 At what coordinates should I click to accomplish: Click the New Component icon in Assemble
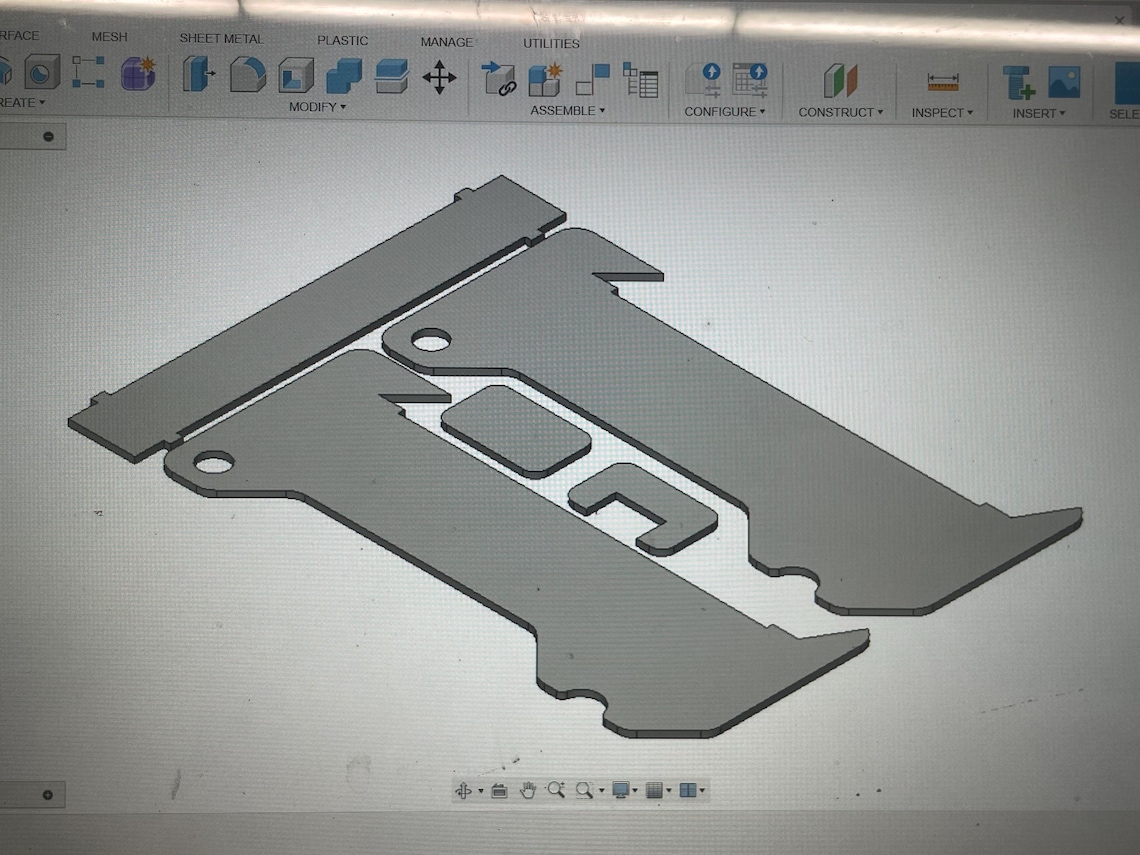(545, 80)
